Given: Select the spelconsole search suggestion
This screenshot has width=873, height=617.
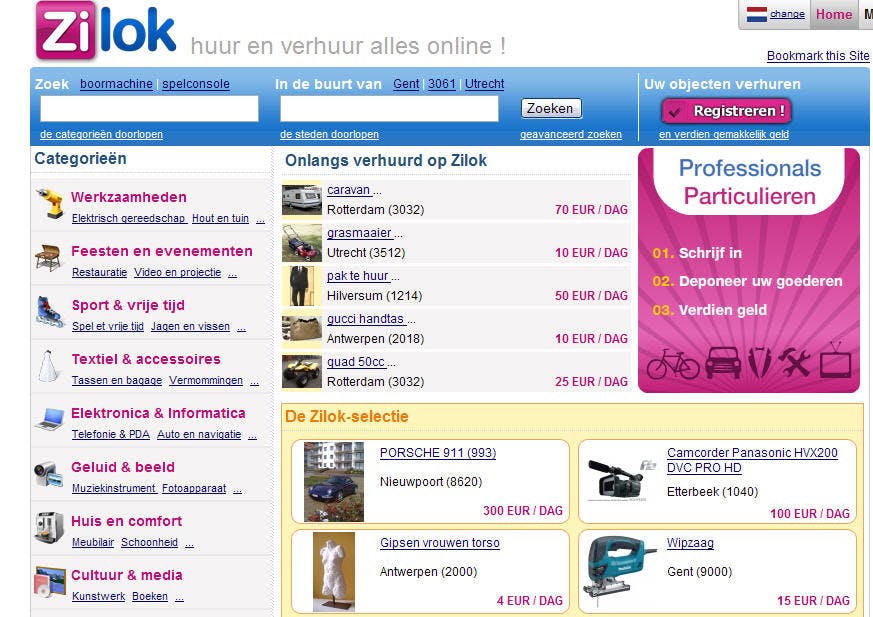Looking at the screenshot, I should (196, 84).
